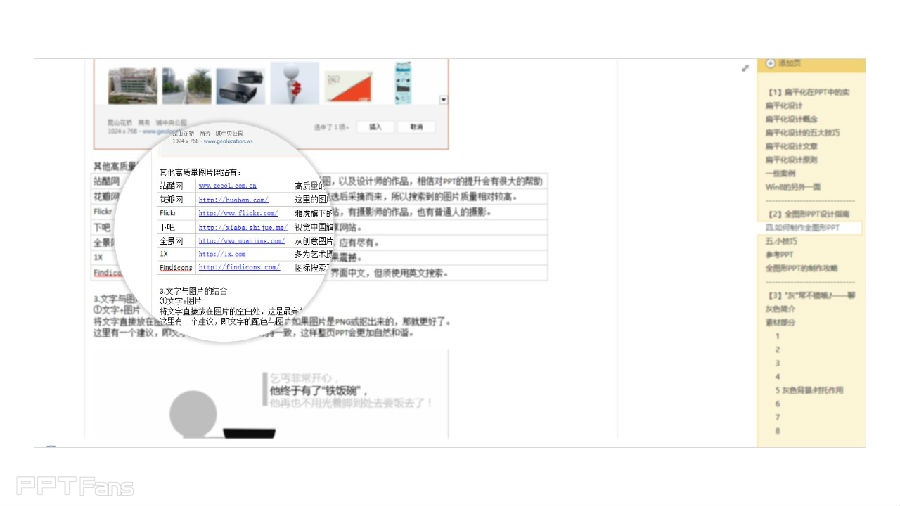Open the xiaba.zhijue.me link
This screenshot has width=900, height=506.
(x=243, y=227)
